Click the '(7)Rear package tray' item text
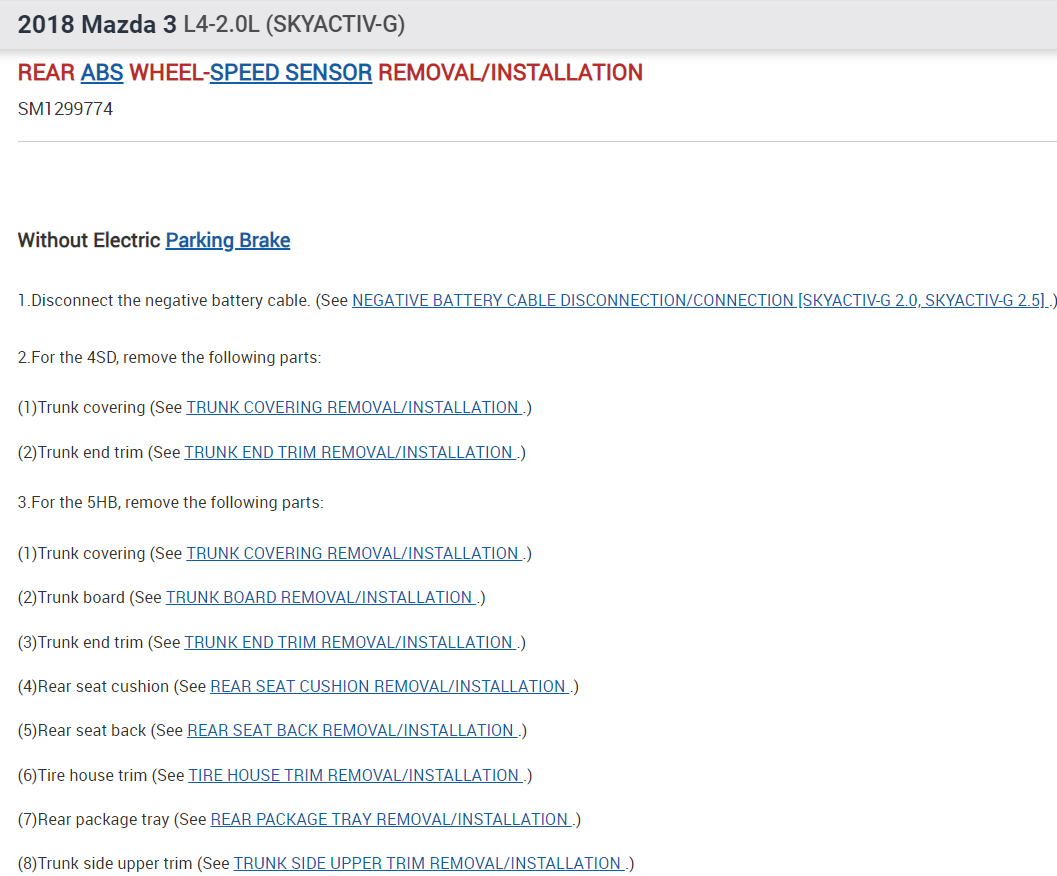 93,819
